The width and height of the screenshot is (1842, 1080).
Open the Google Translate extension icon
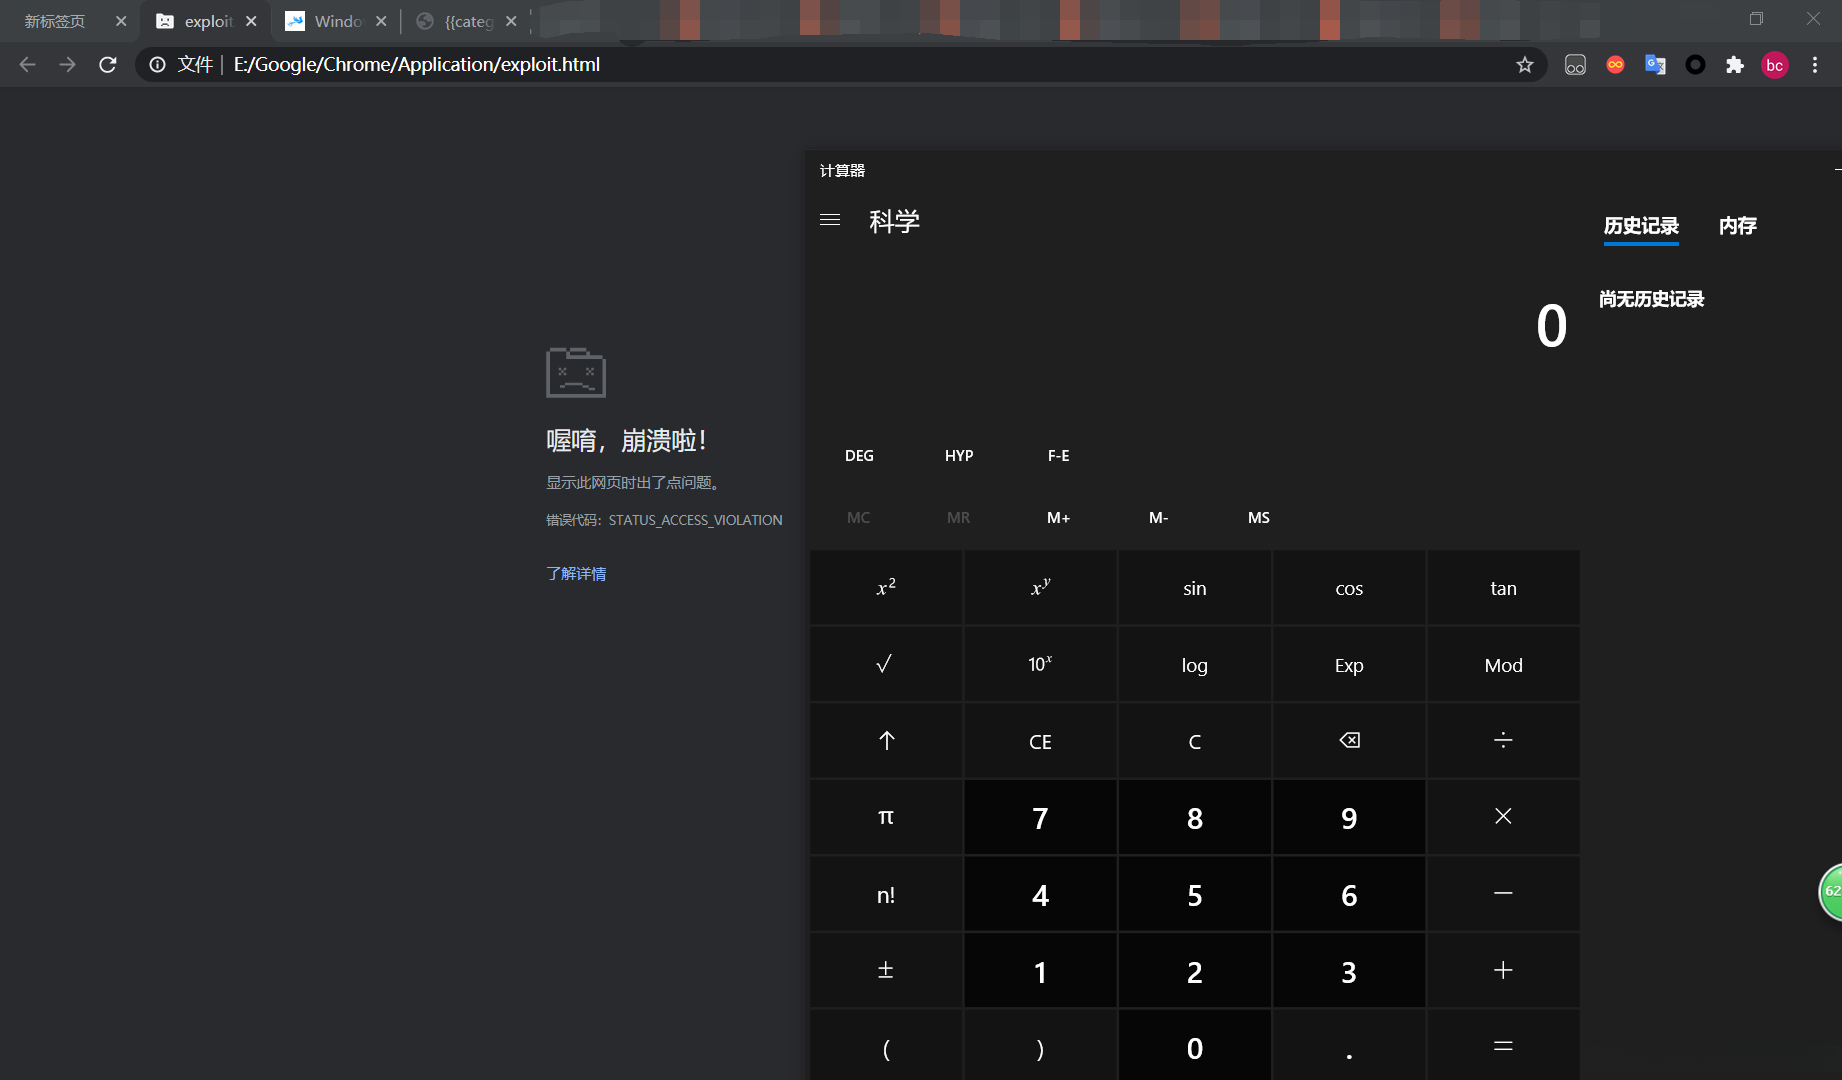[1655, 65]
